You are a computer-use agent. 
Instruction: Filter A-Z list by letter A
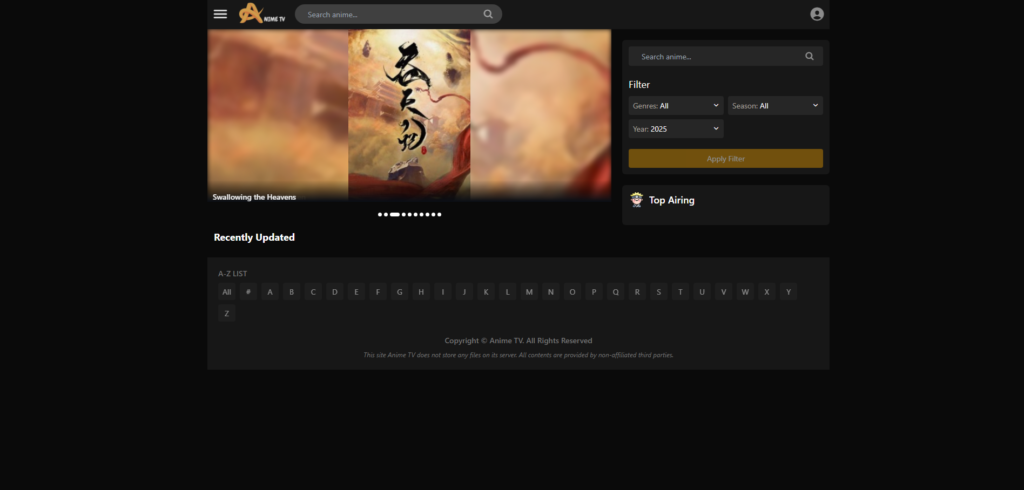coord(270,292)
